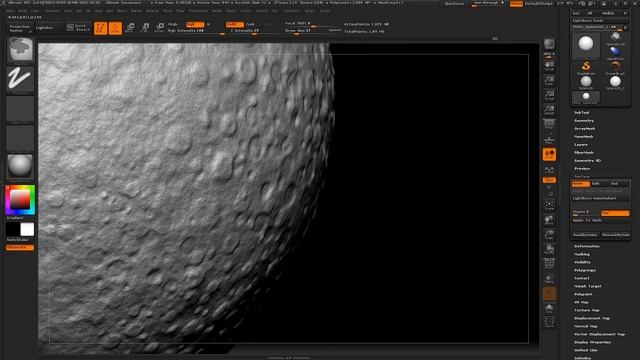Select the black secondary color swatch

tap(13, 229)
